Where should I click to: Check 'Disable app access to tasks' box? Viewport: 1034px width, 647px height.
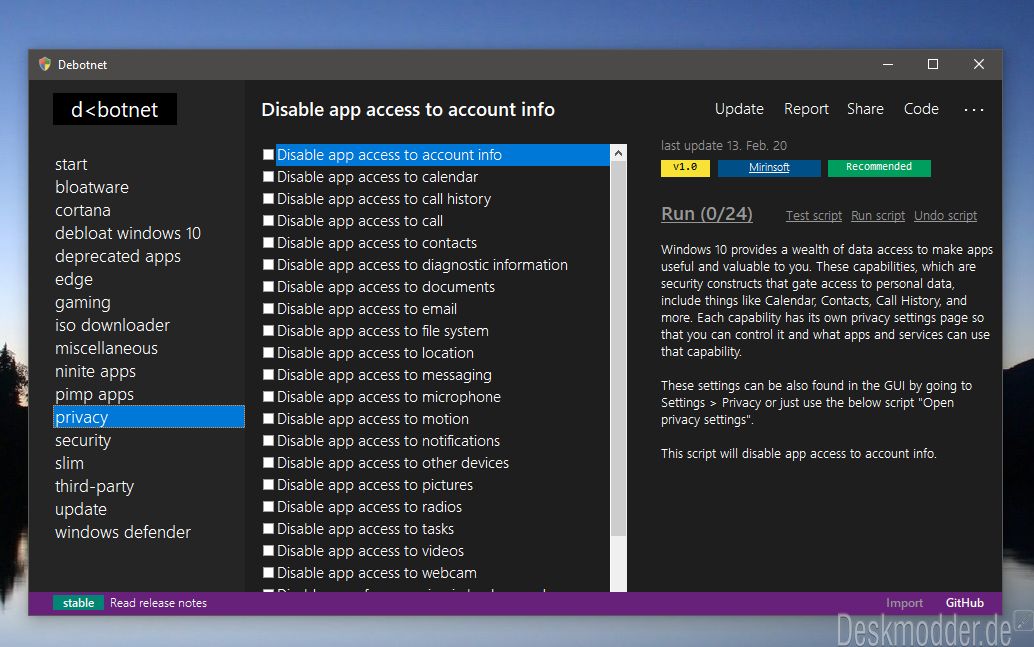point(268,528)
